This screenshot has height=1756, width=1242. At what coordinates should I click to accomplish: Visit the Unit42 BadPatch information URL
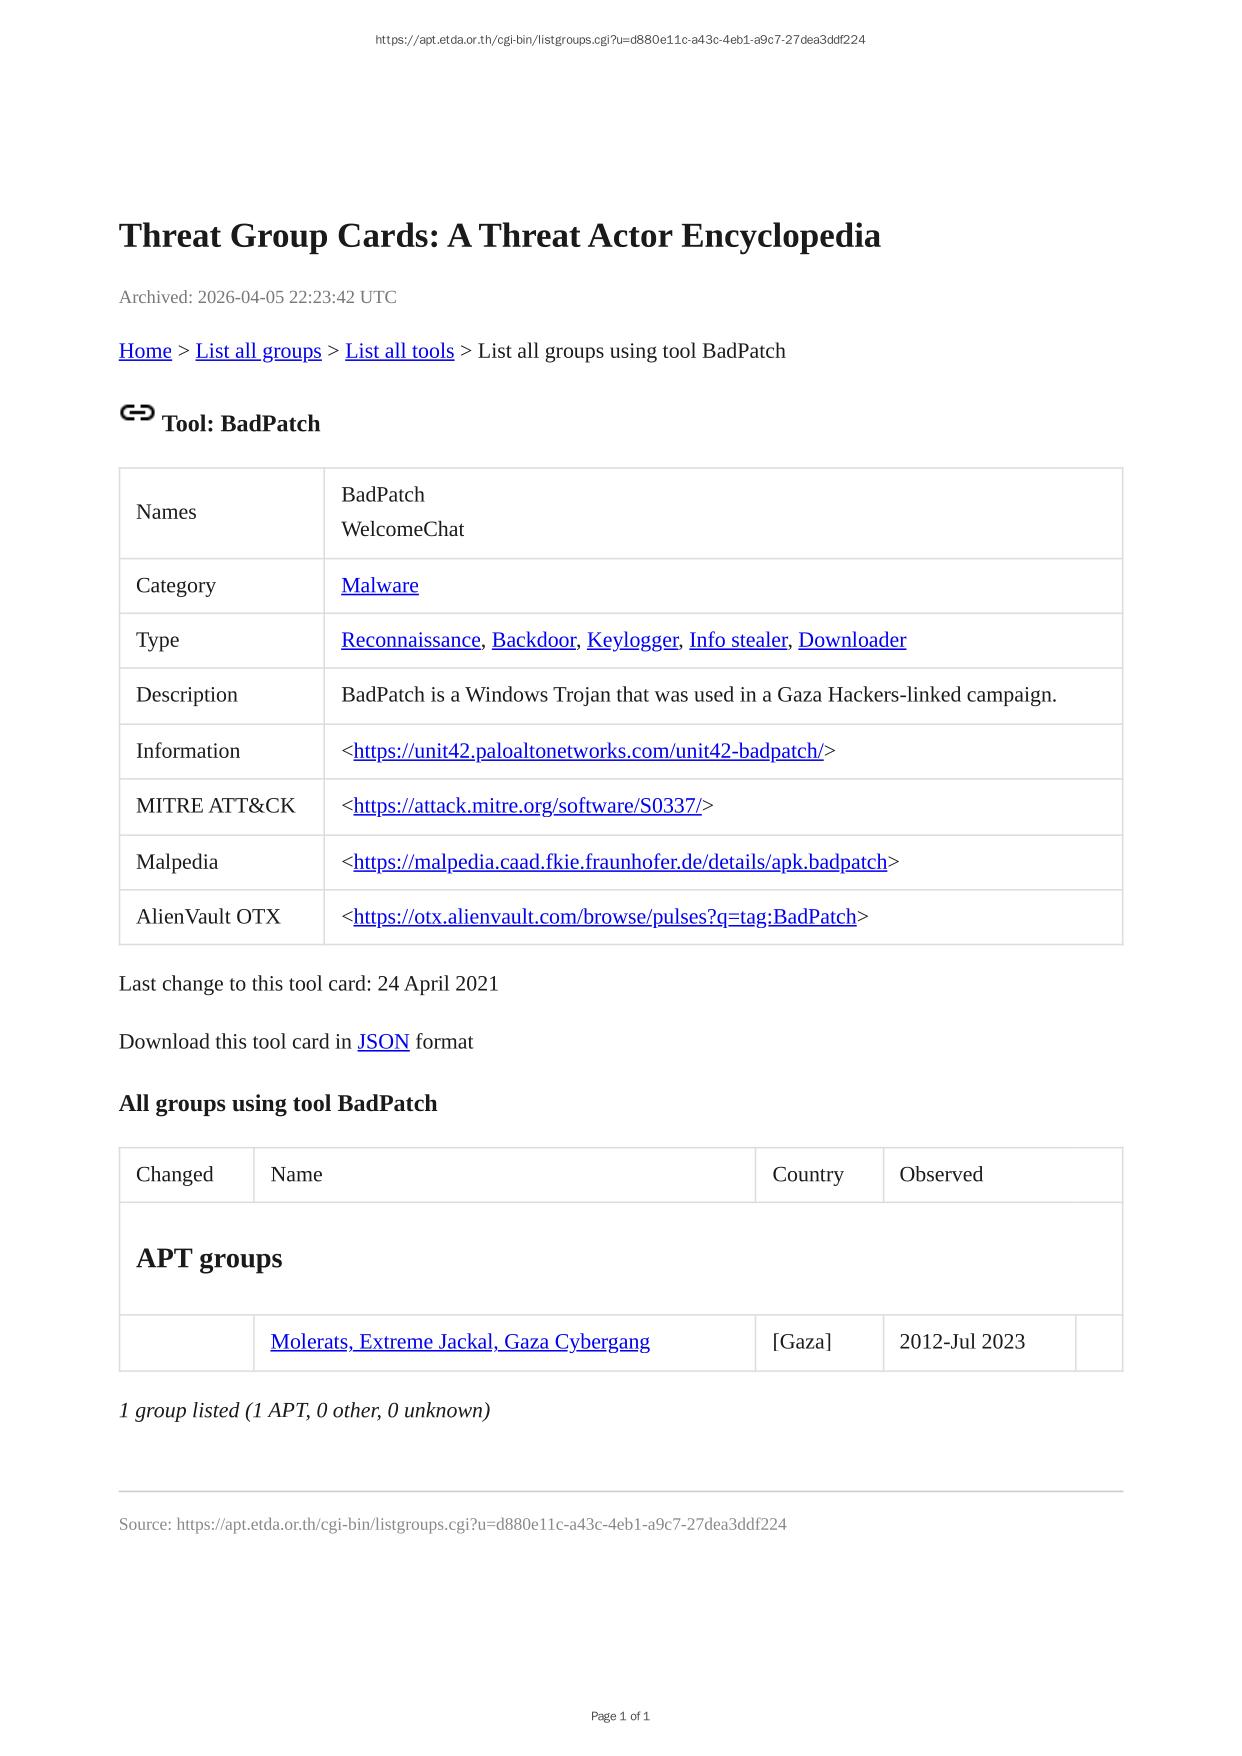(x=588, y=751)
